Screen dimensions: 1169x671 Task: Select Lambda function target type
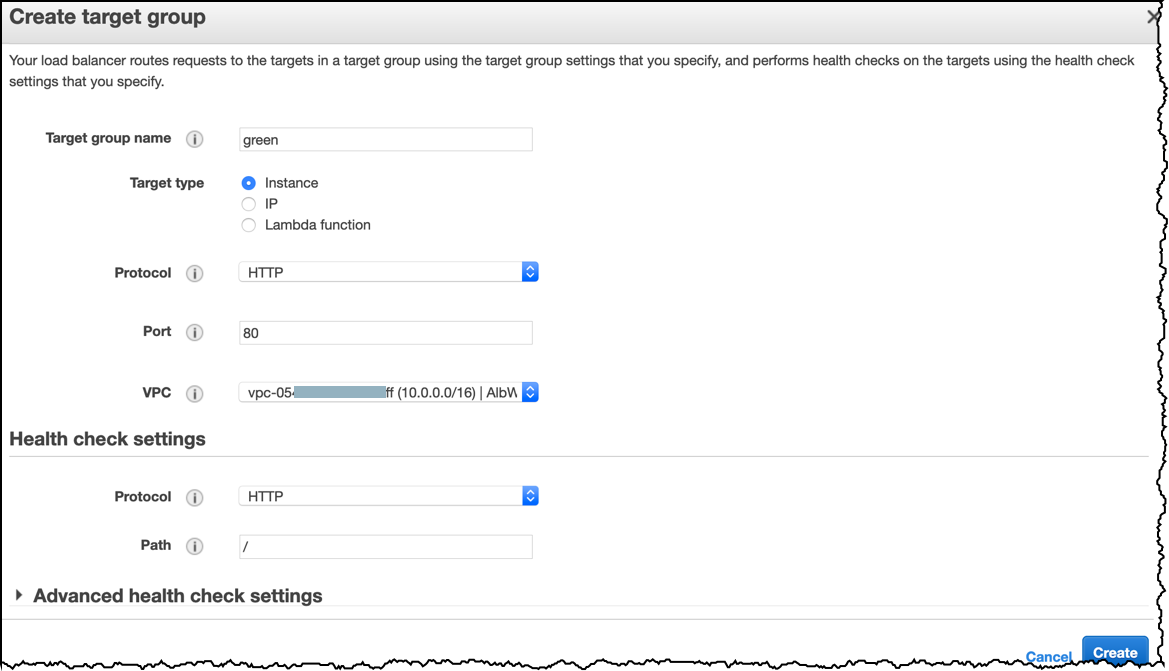click(248, 225)
